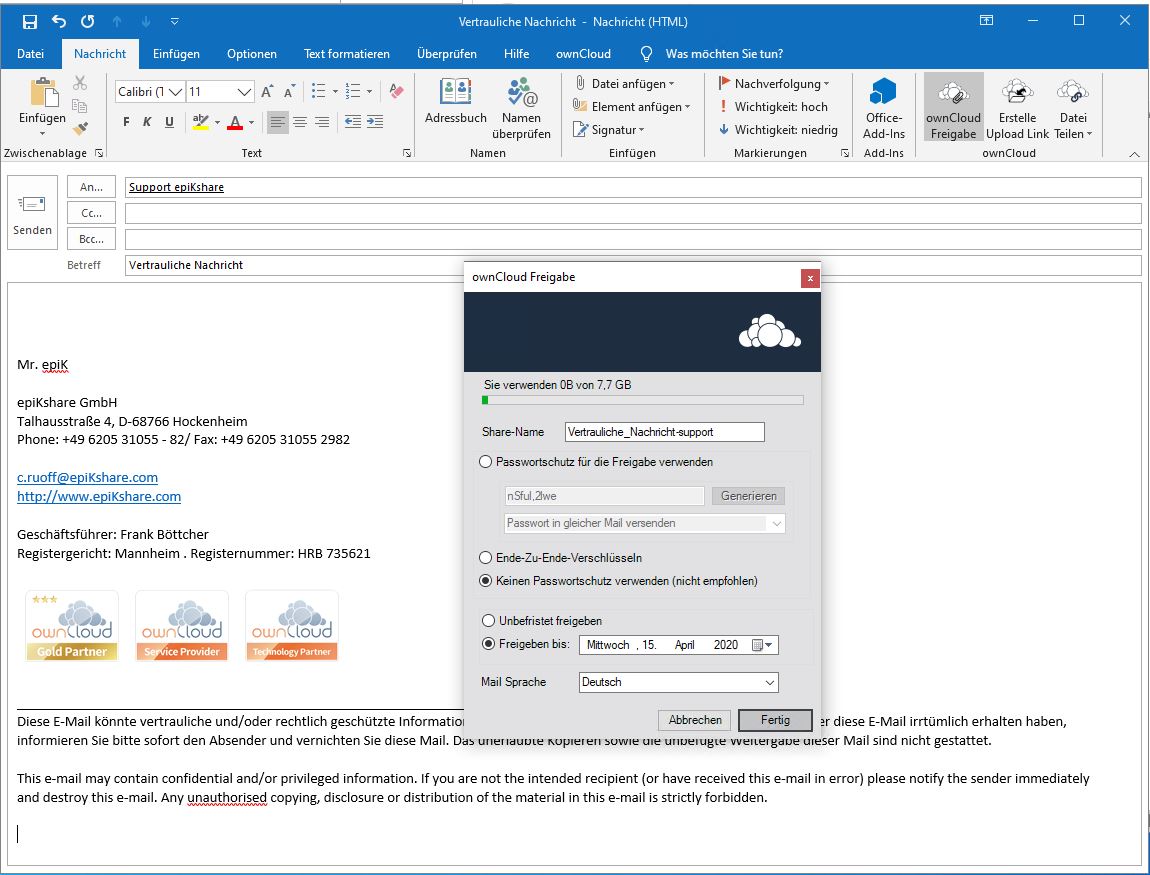Open Signatur dropdown
1150x875 pixels.
[x=609, y=130]
